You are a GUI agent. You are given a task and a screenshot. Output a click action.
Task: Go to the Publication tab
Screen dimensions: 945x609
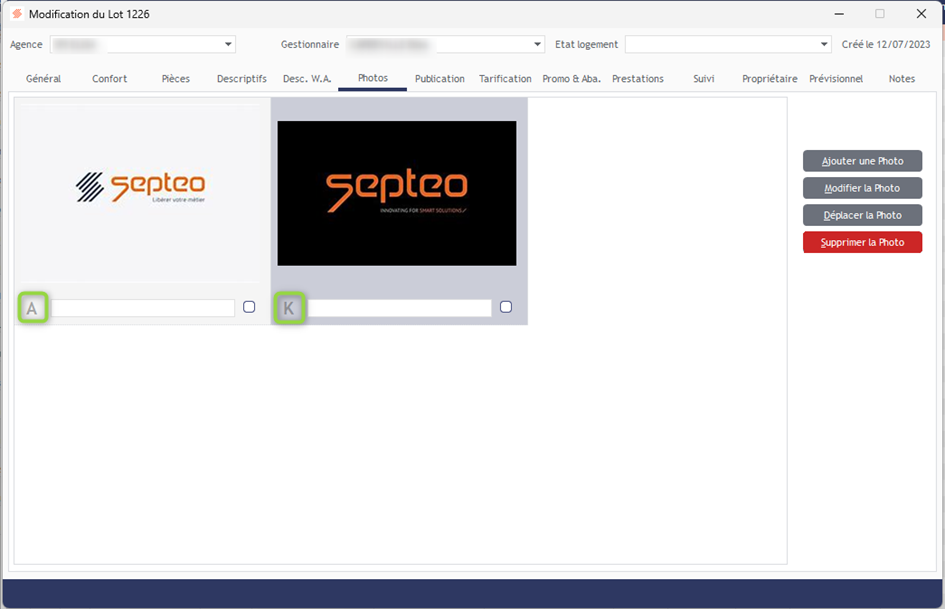[439, 79]
